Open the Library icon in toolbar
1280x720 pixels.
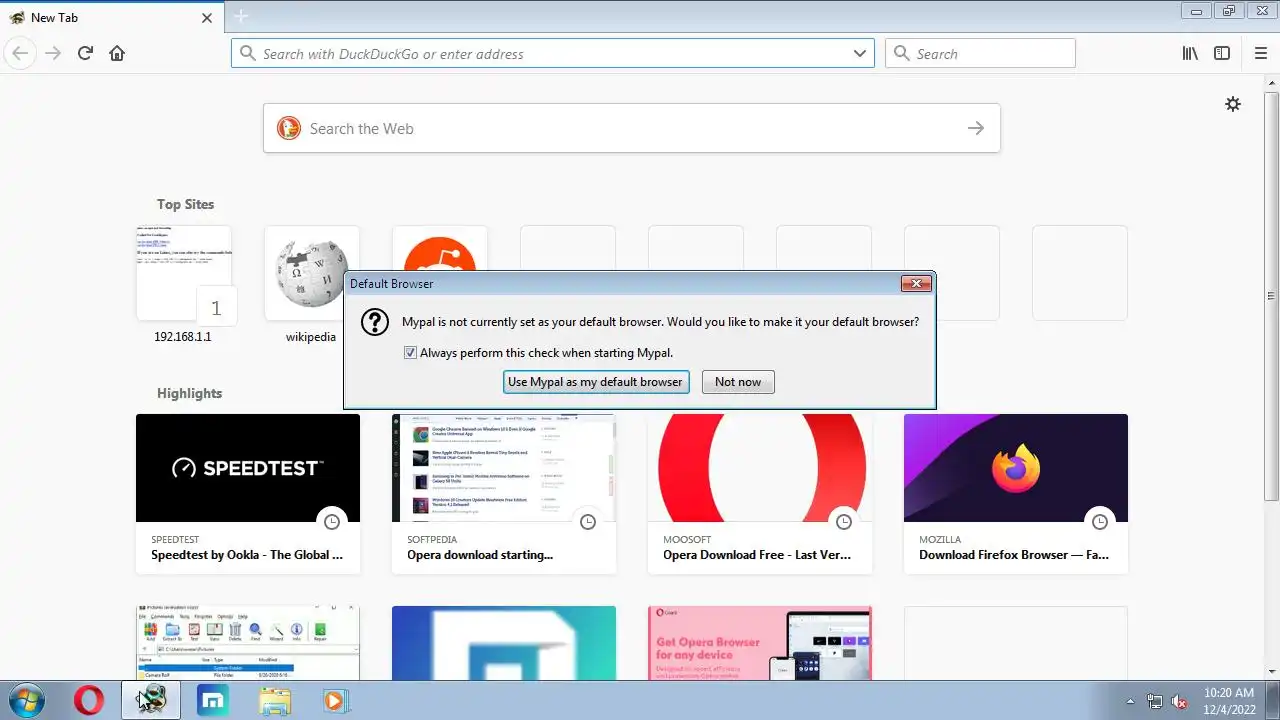[x=1190, y=53]
